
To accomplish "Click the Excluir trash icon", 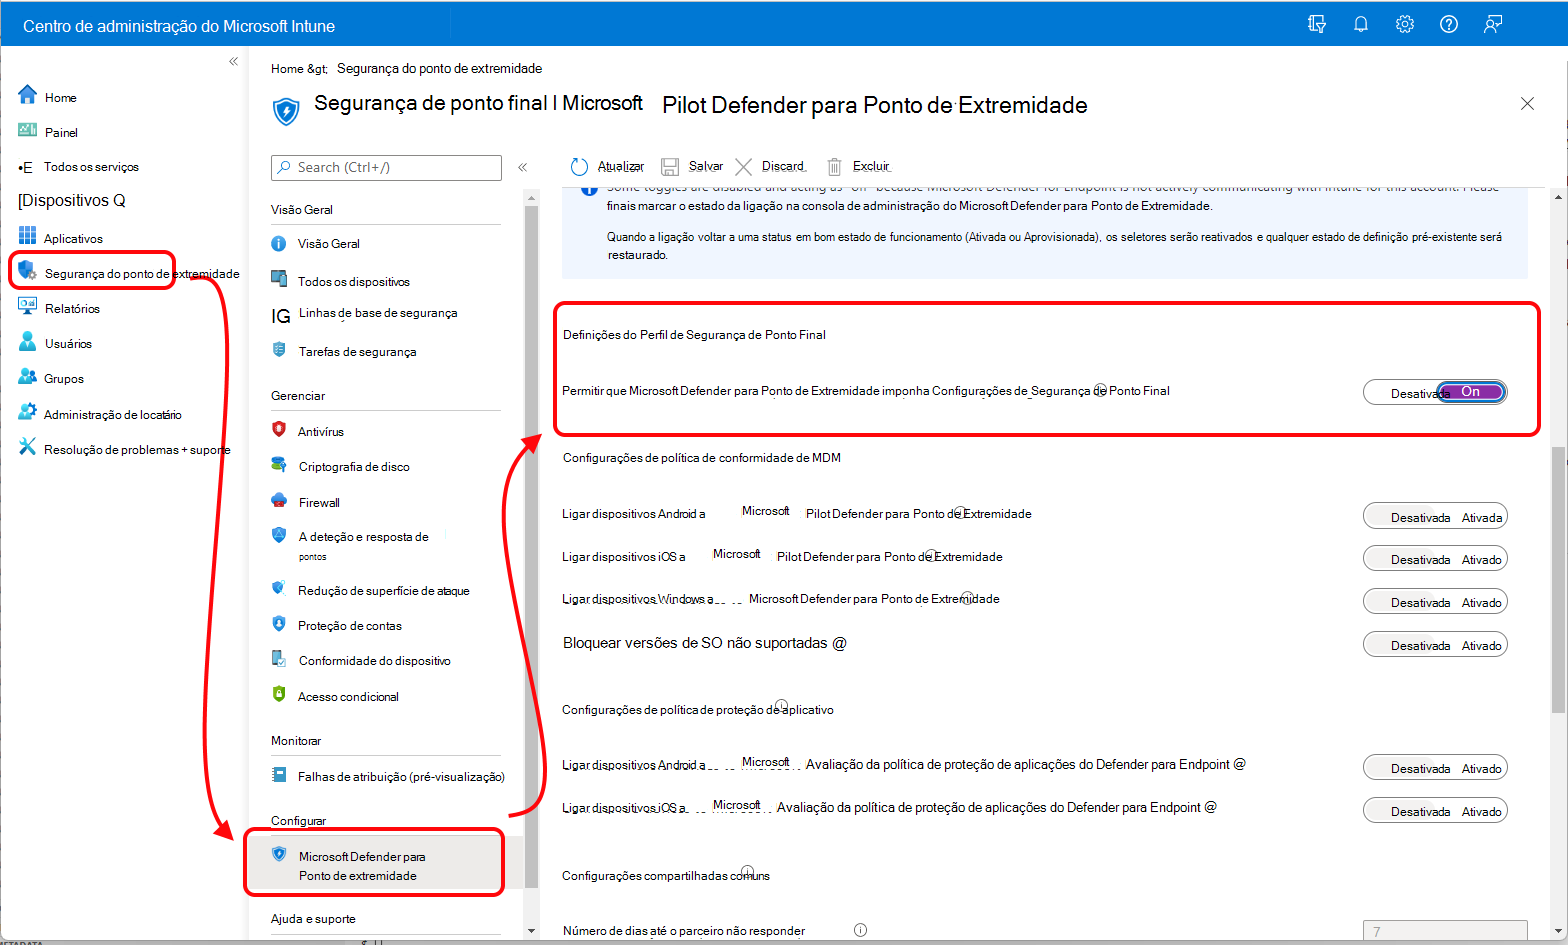I will pos(834,167).
